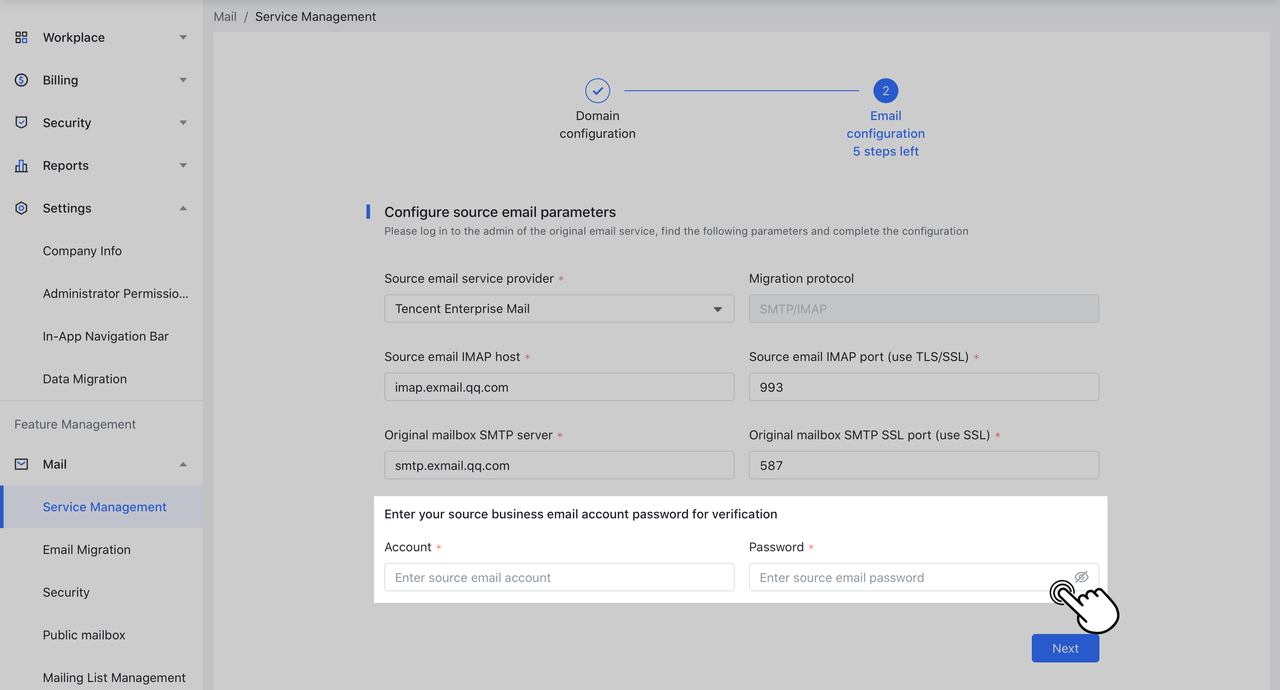
Task: Toggle password visibility eye icon
Action: [x=1081, y=577]
